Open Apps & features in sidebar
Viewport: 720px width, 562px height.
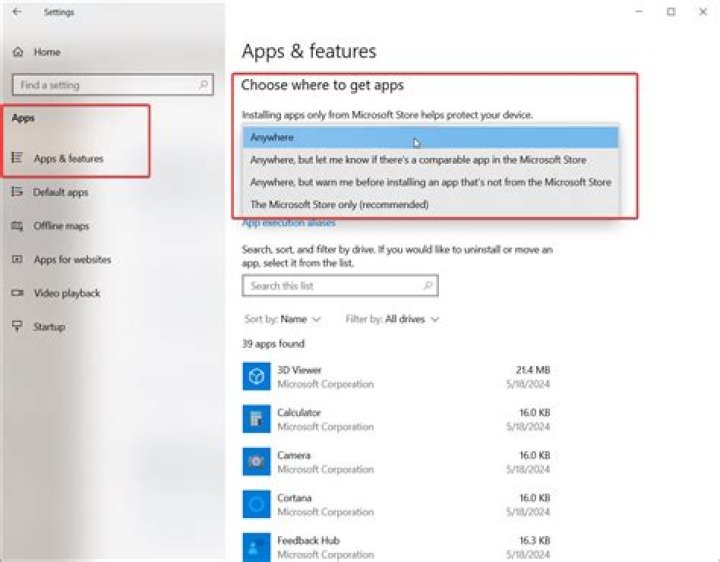[68, 159]
